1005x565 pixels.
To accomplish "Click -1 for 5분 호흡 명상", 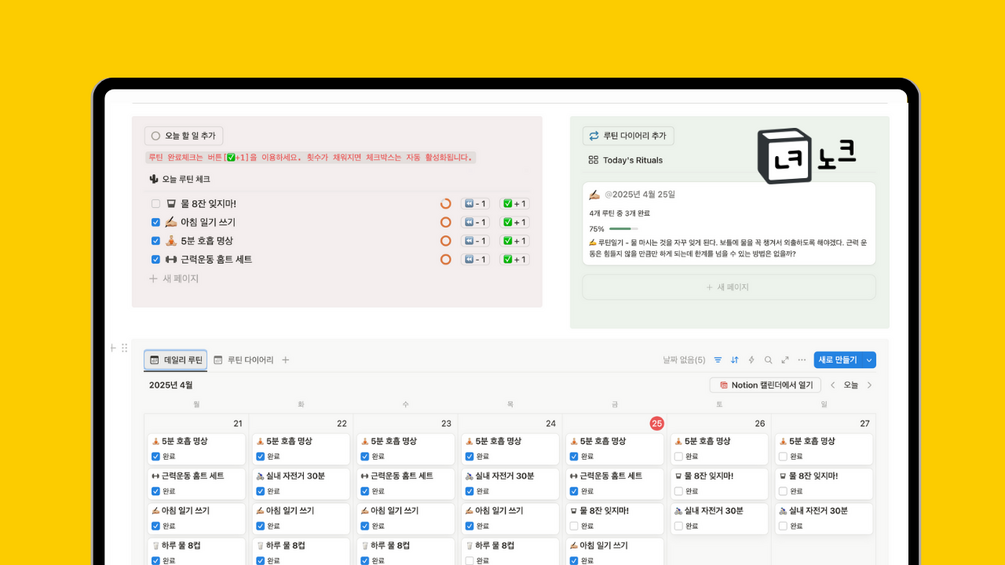I will 475,241.
